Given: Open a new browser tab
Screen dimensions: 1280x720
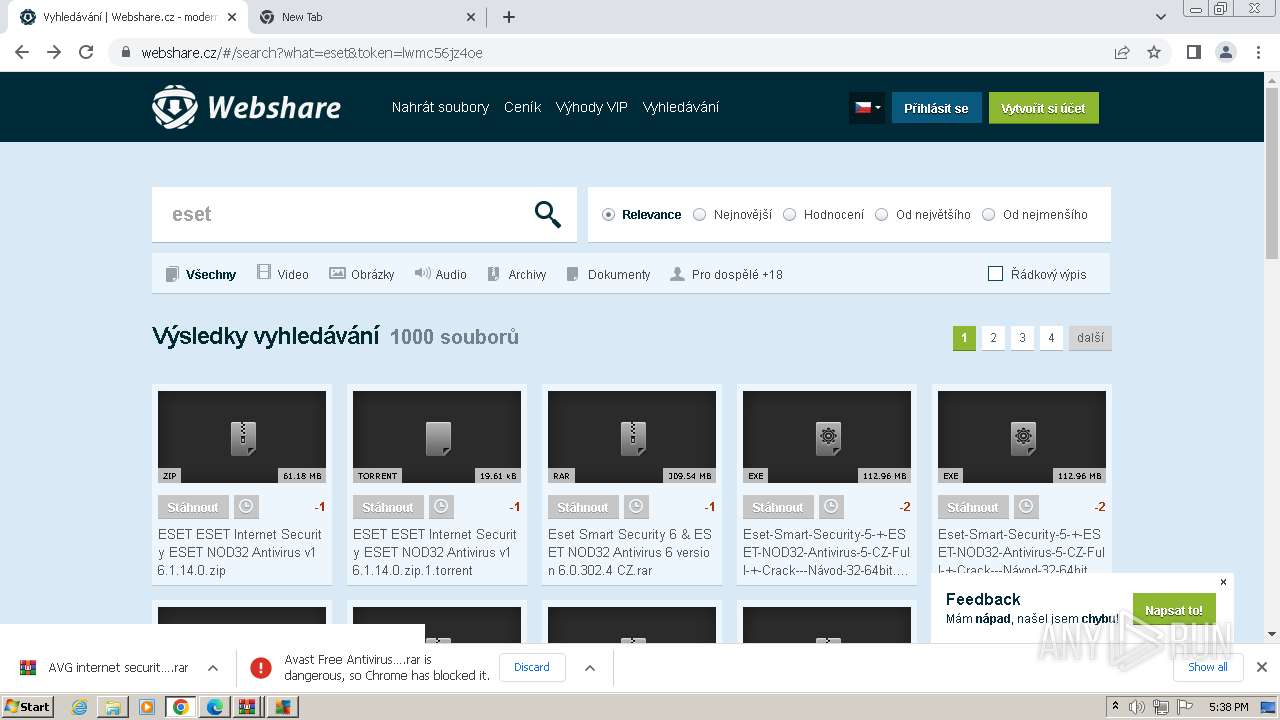Looking at the screenshot, I should pos(509,17).
